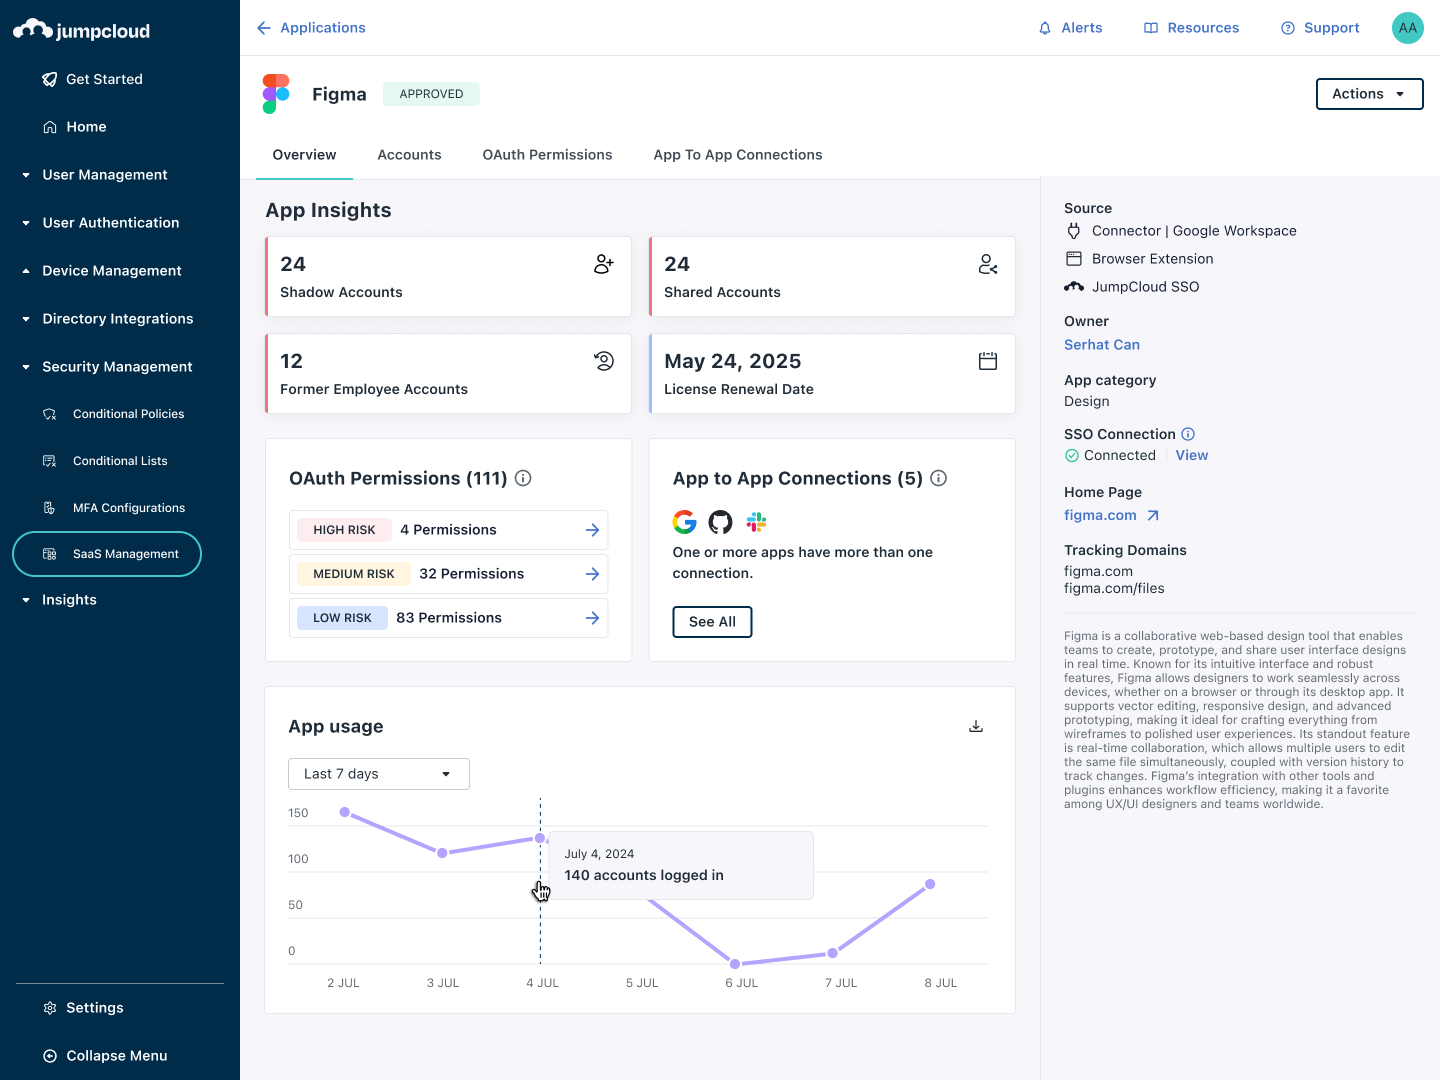Click the Home house icon

[50, 127]
